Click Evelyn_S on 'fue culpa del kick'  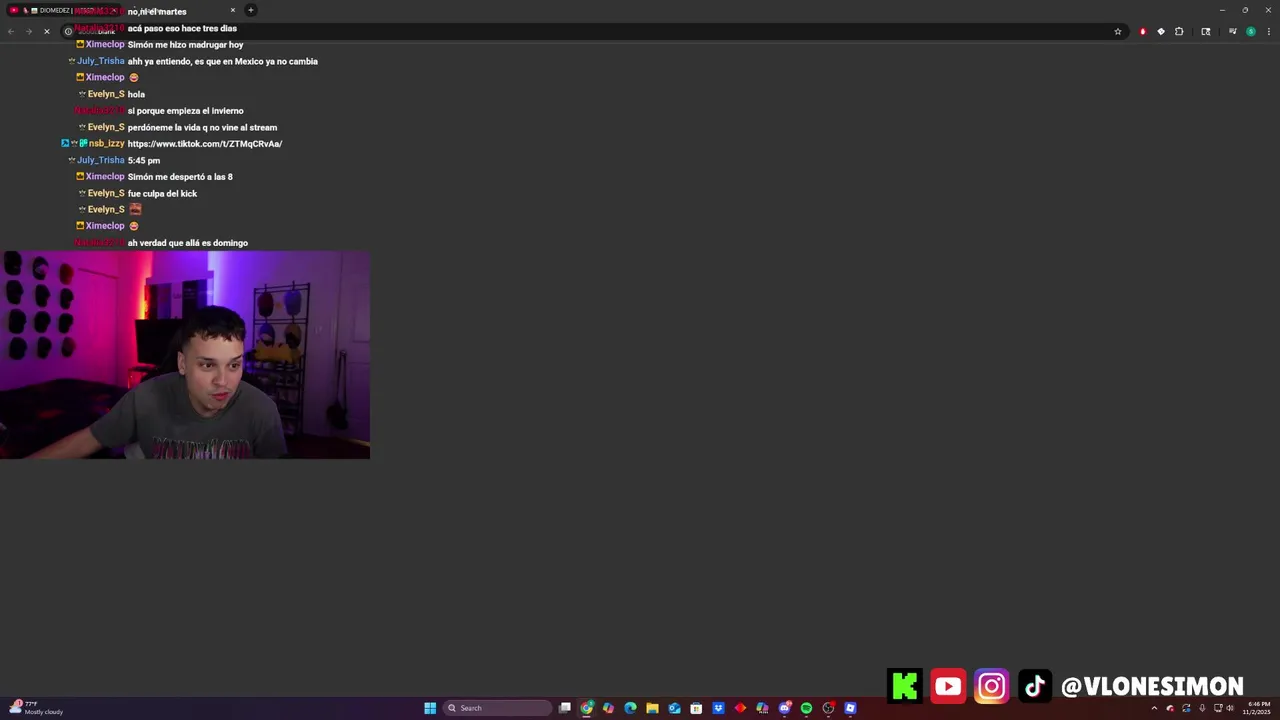(x=106, y=193)
